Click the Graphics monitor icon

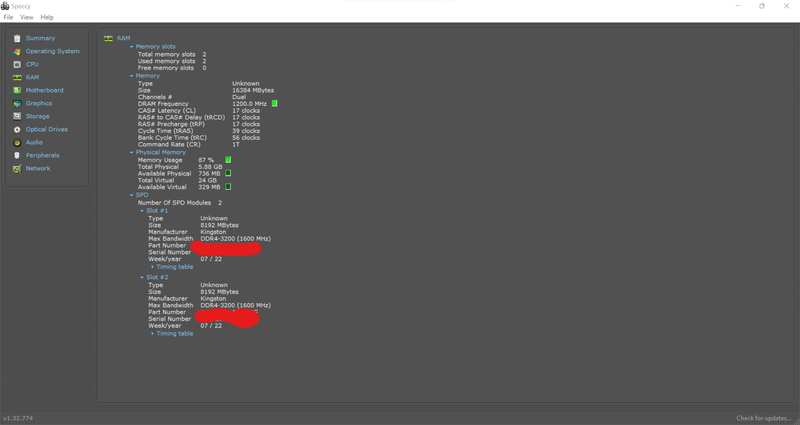(17, 104)
